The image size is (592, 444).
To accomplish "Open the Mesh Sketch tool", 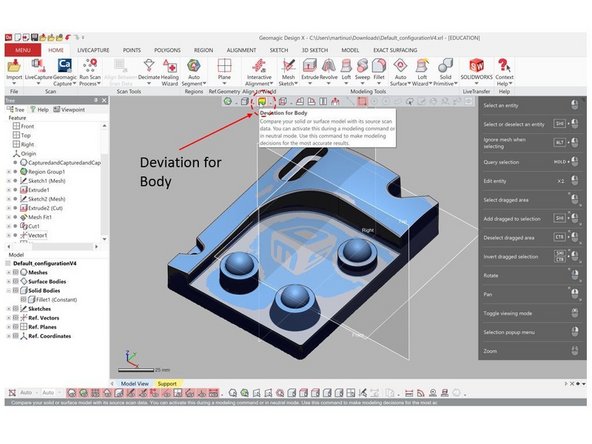I will tap(288, 72).
